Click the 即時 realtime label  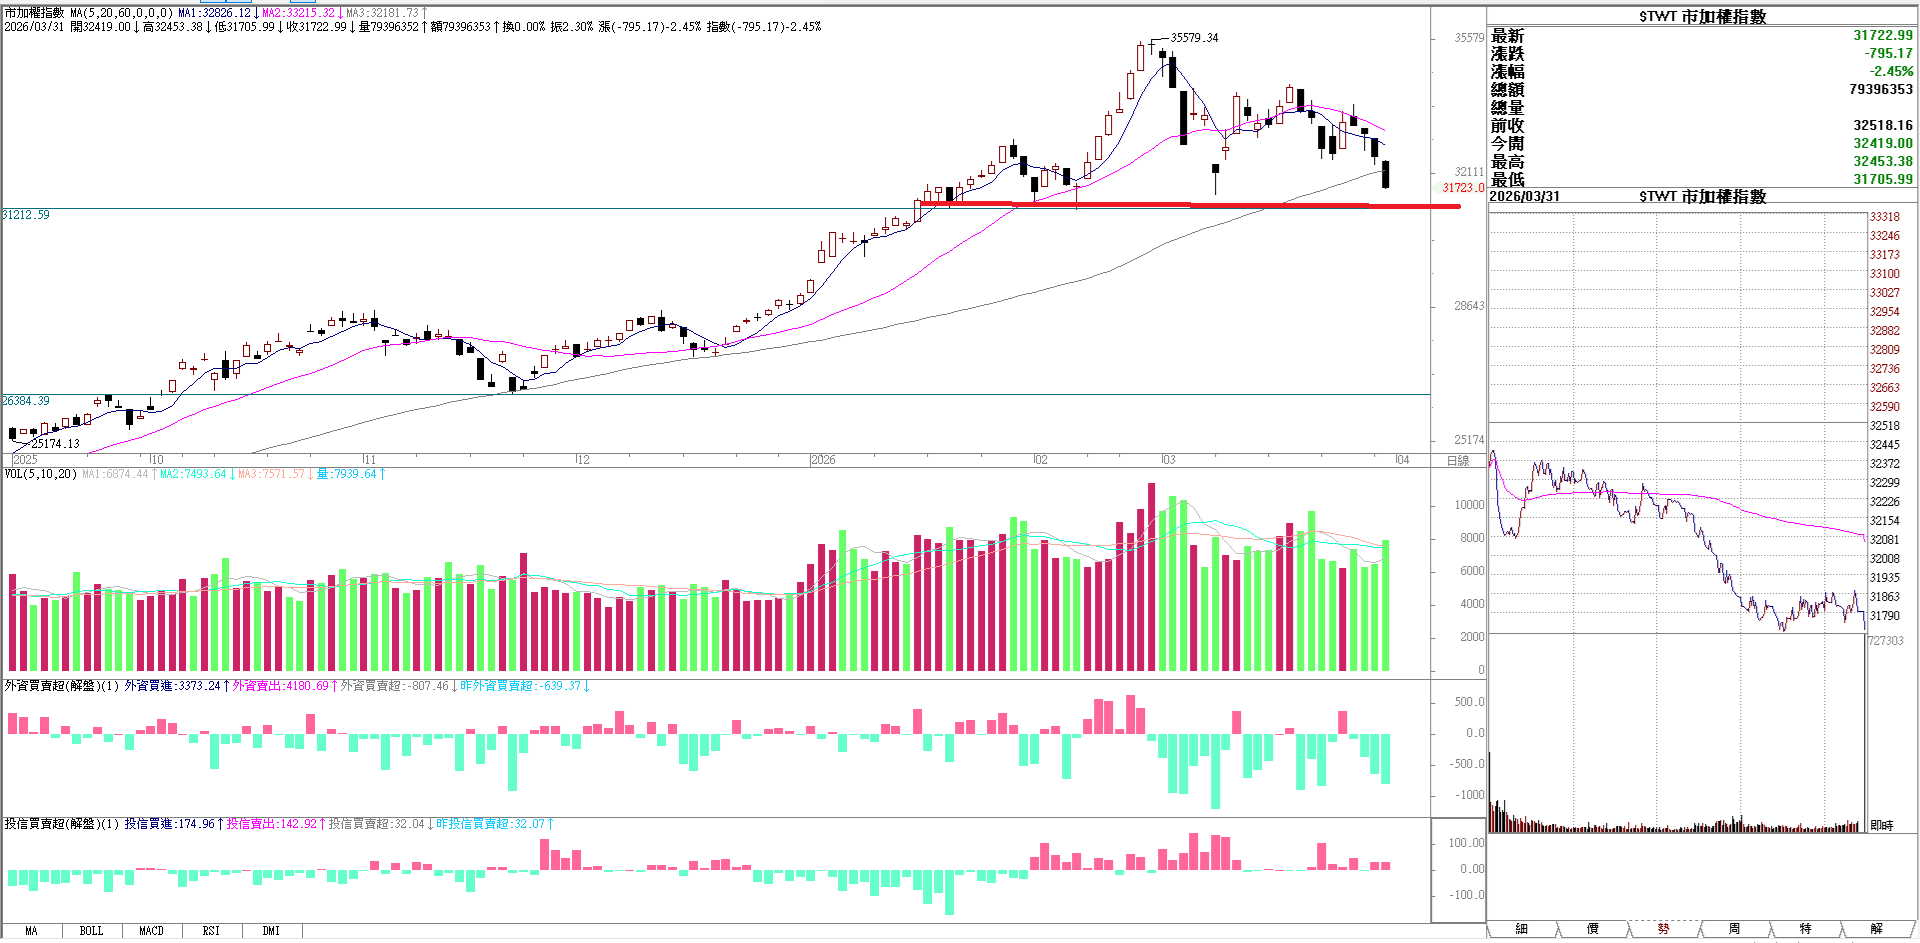[x=1881, y=825]
